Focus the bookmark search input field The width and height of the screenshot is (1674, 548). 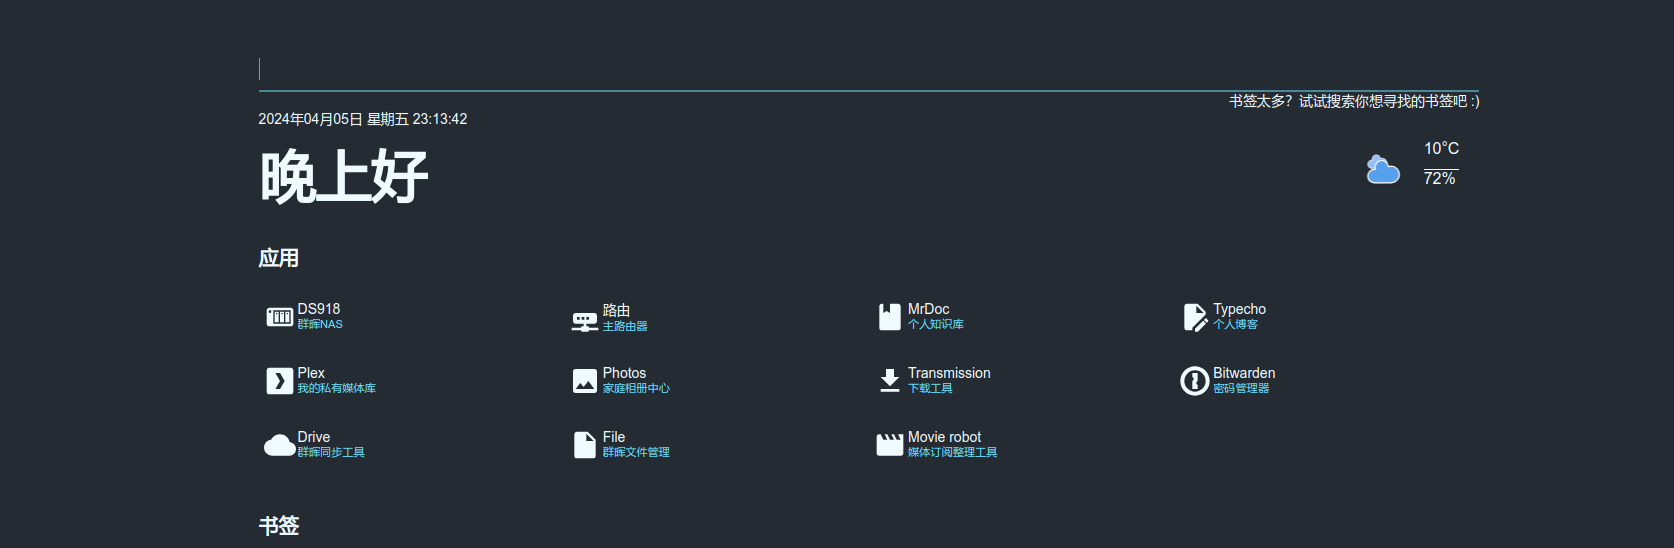point(868,69)
